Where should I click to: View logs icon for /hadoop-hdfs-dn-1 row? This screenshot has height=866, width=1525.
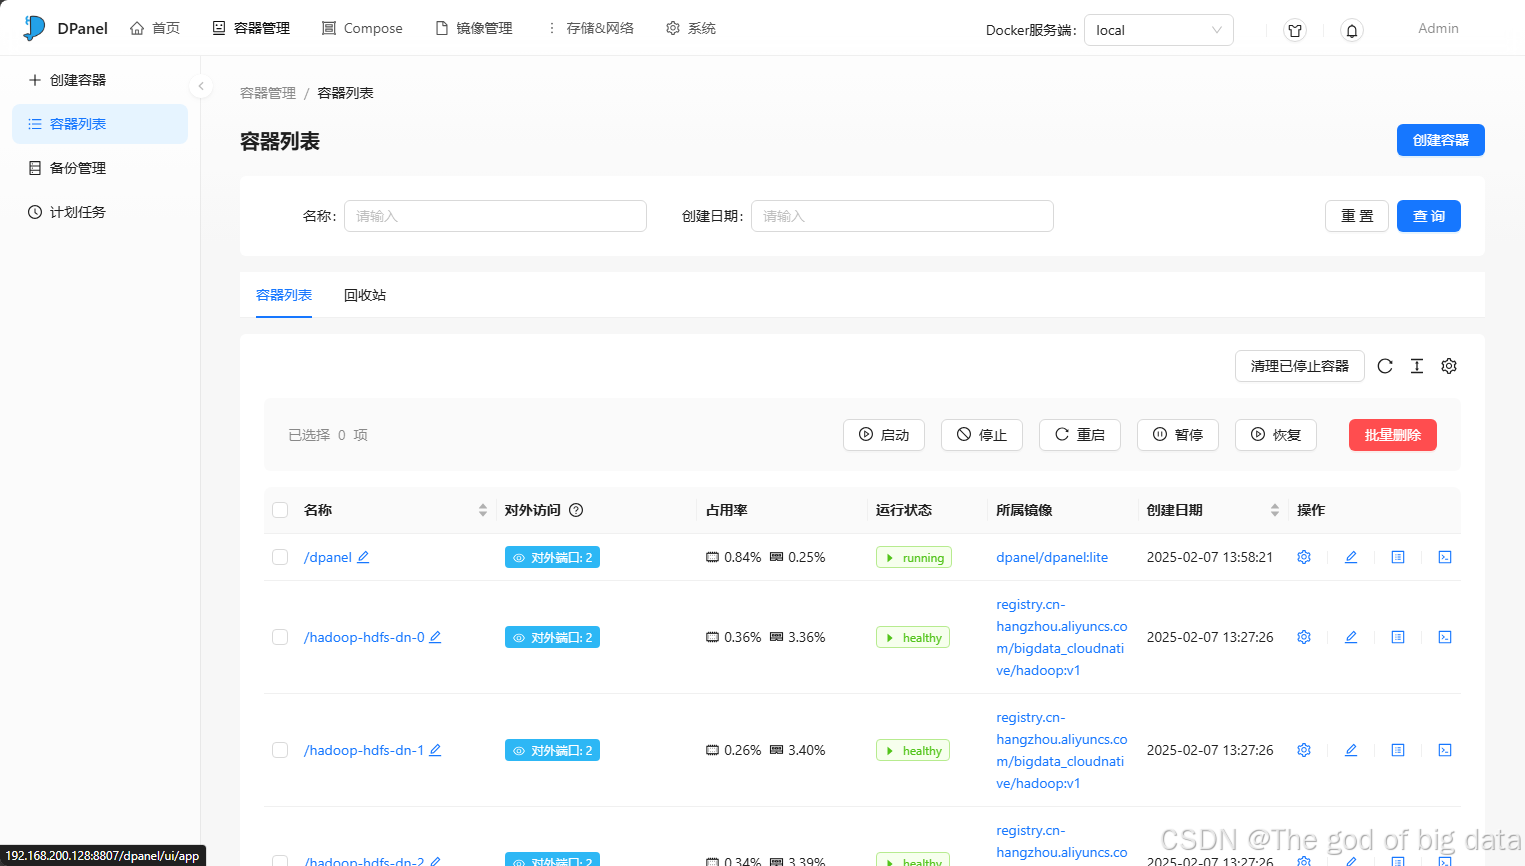point(1398,750)
